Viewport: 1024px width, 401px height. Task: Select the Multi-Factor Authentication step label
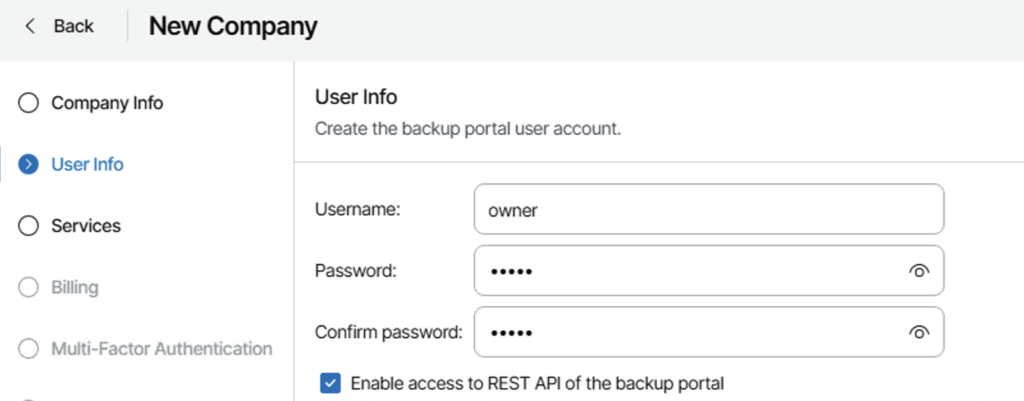161,349
